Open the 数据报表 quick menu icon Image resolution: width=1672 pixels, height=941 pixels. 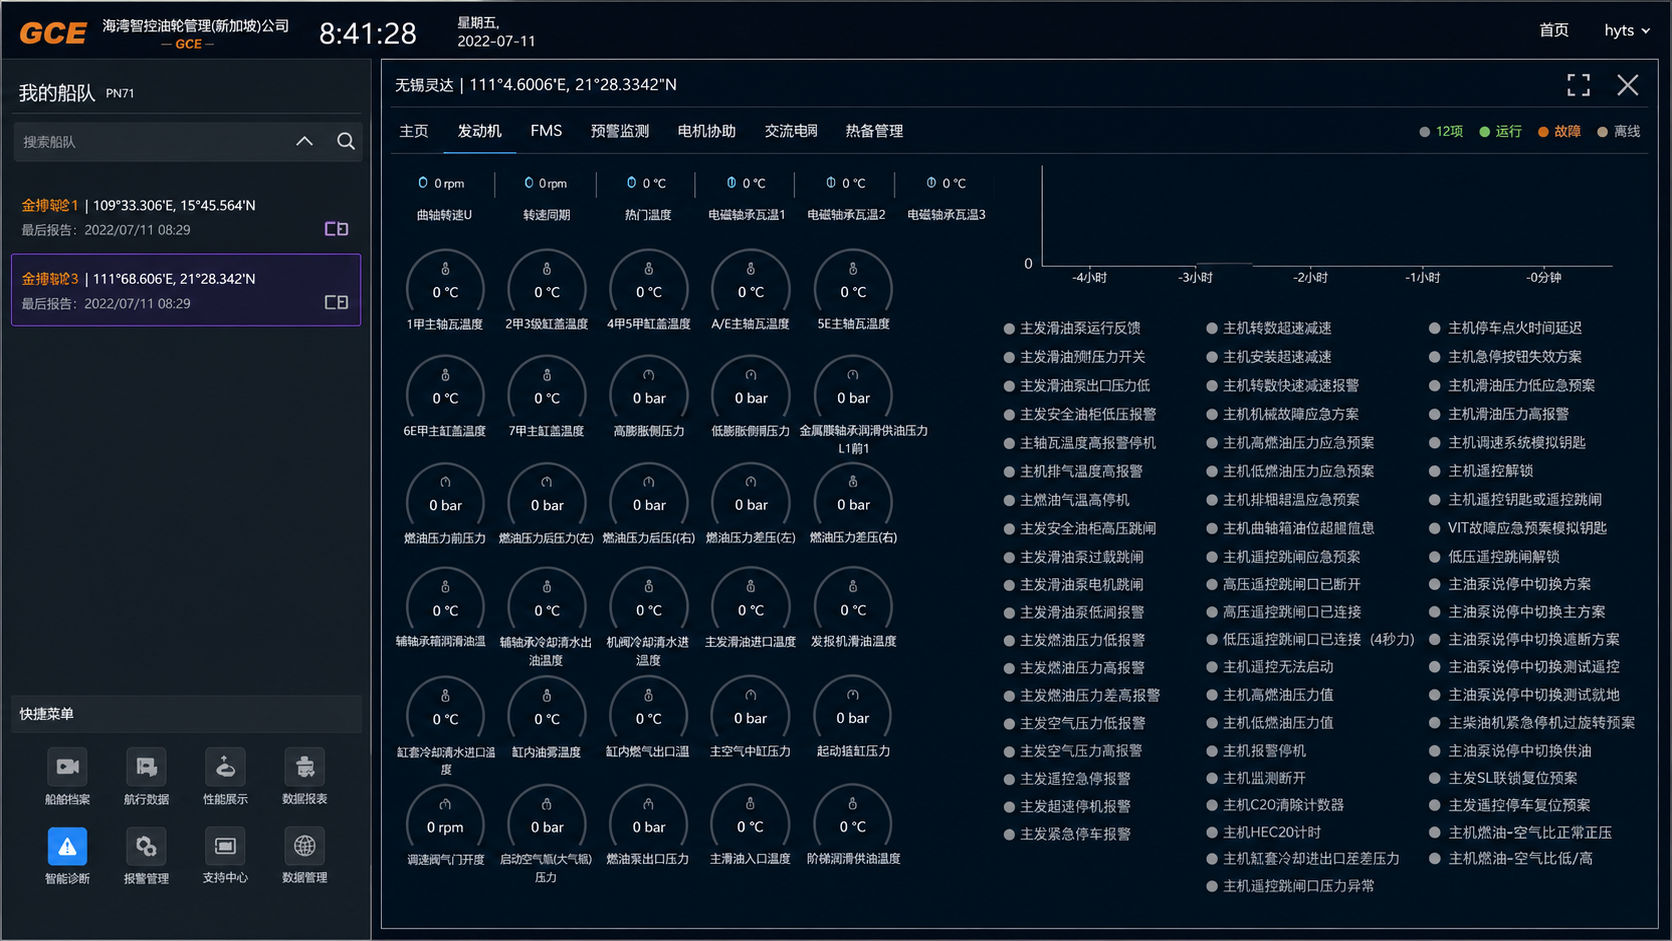(x=305, y=767)
